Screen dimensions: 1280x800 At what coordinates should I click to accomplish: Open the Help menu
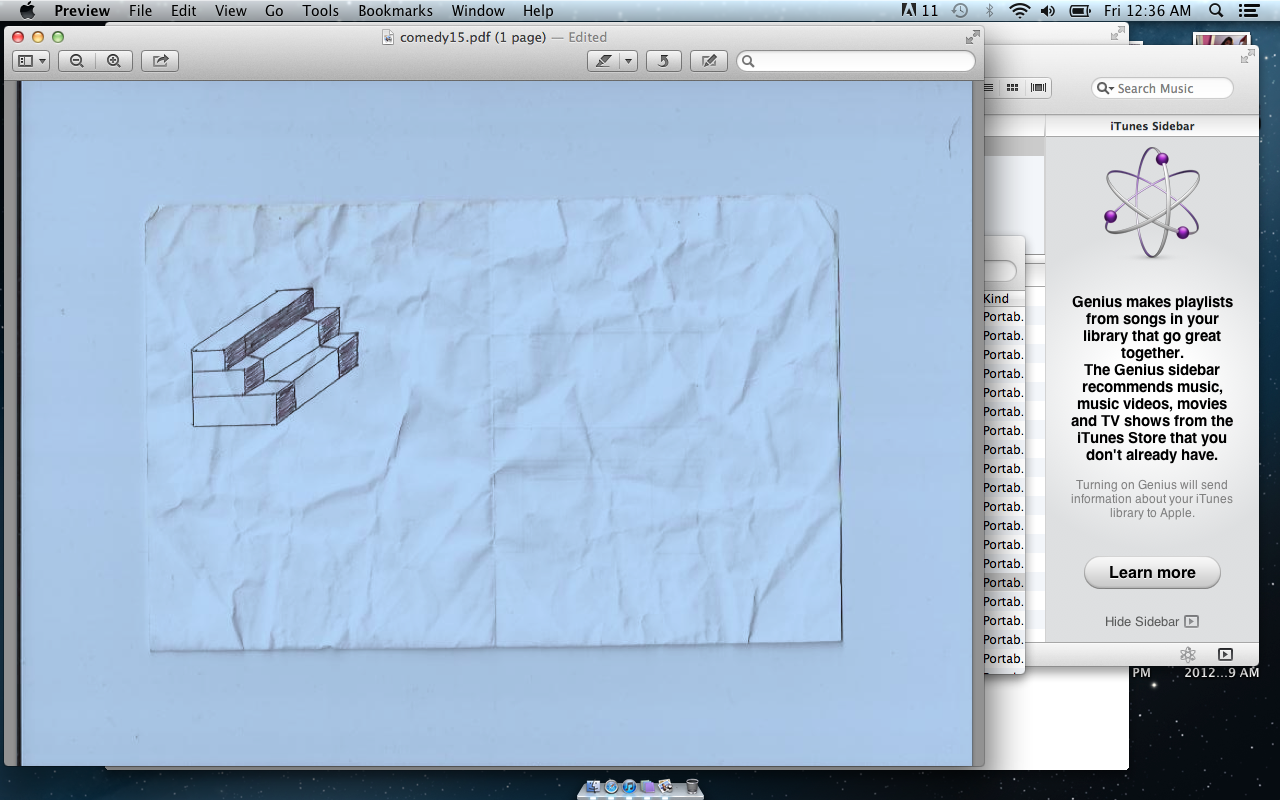click(x=538, y=11)
